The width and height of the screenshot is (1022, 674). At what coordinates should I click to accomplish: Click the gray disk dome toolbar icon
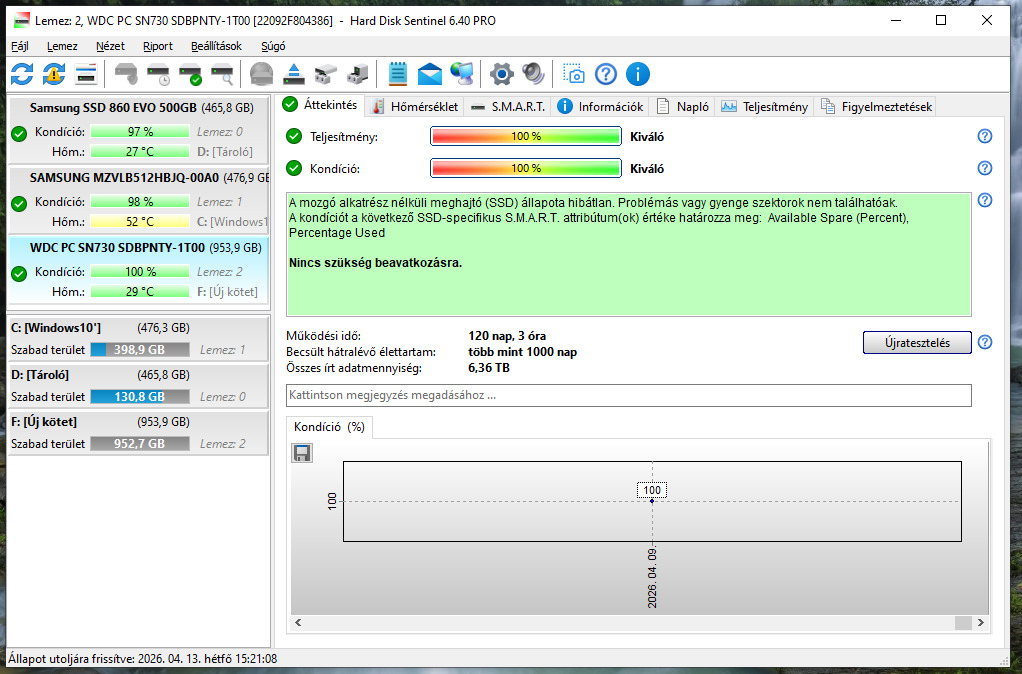click(x=261, y=74)
